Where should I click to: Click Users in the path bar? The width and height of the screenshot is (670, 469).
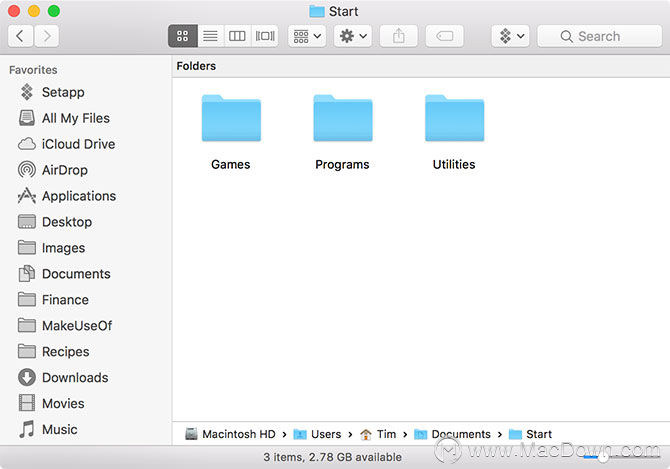pyautogui.click(x=317, y=434)
